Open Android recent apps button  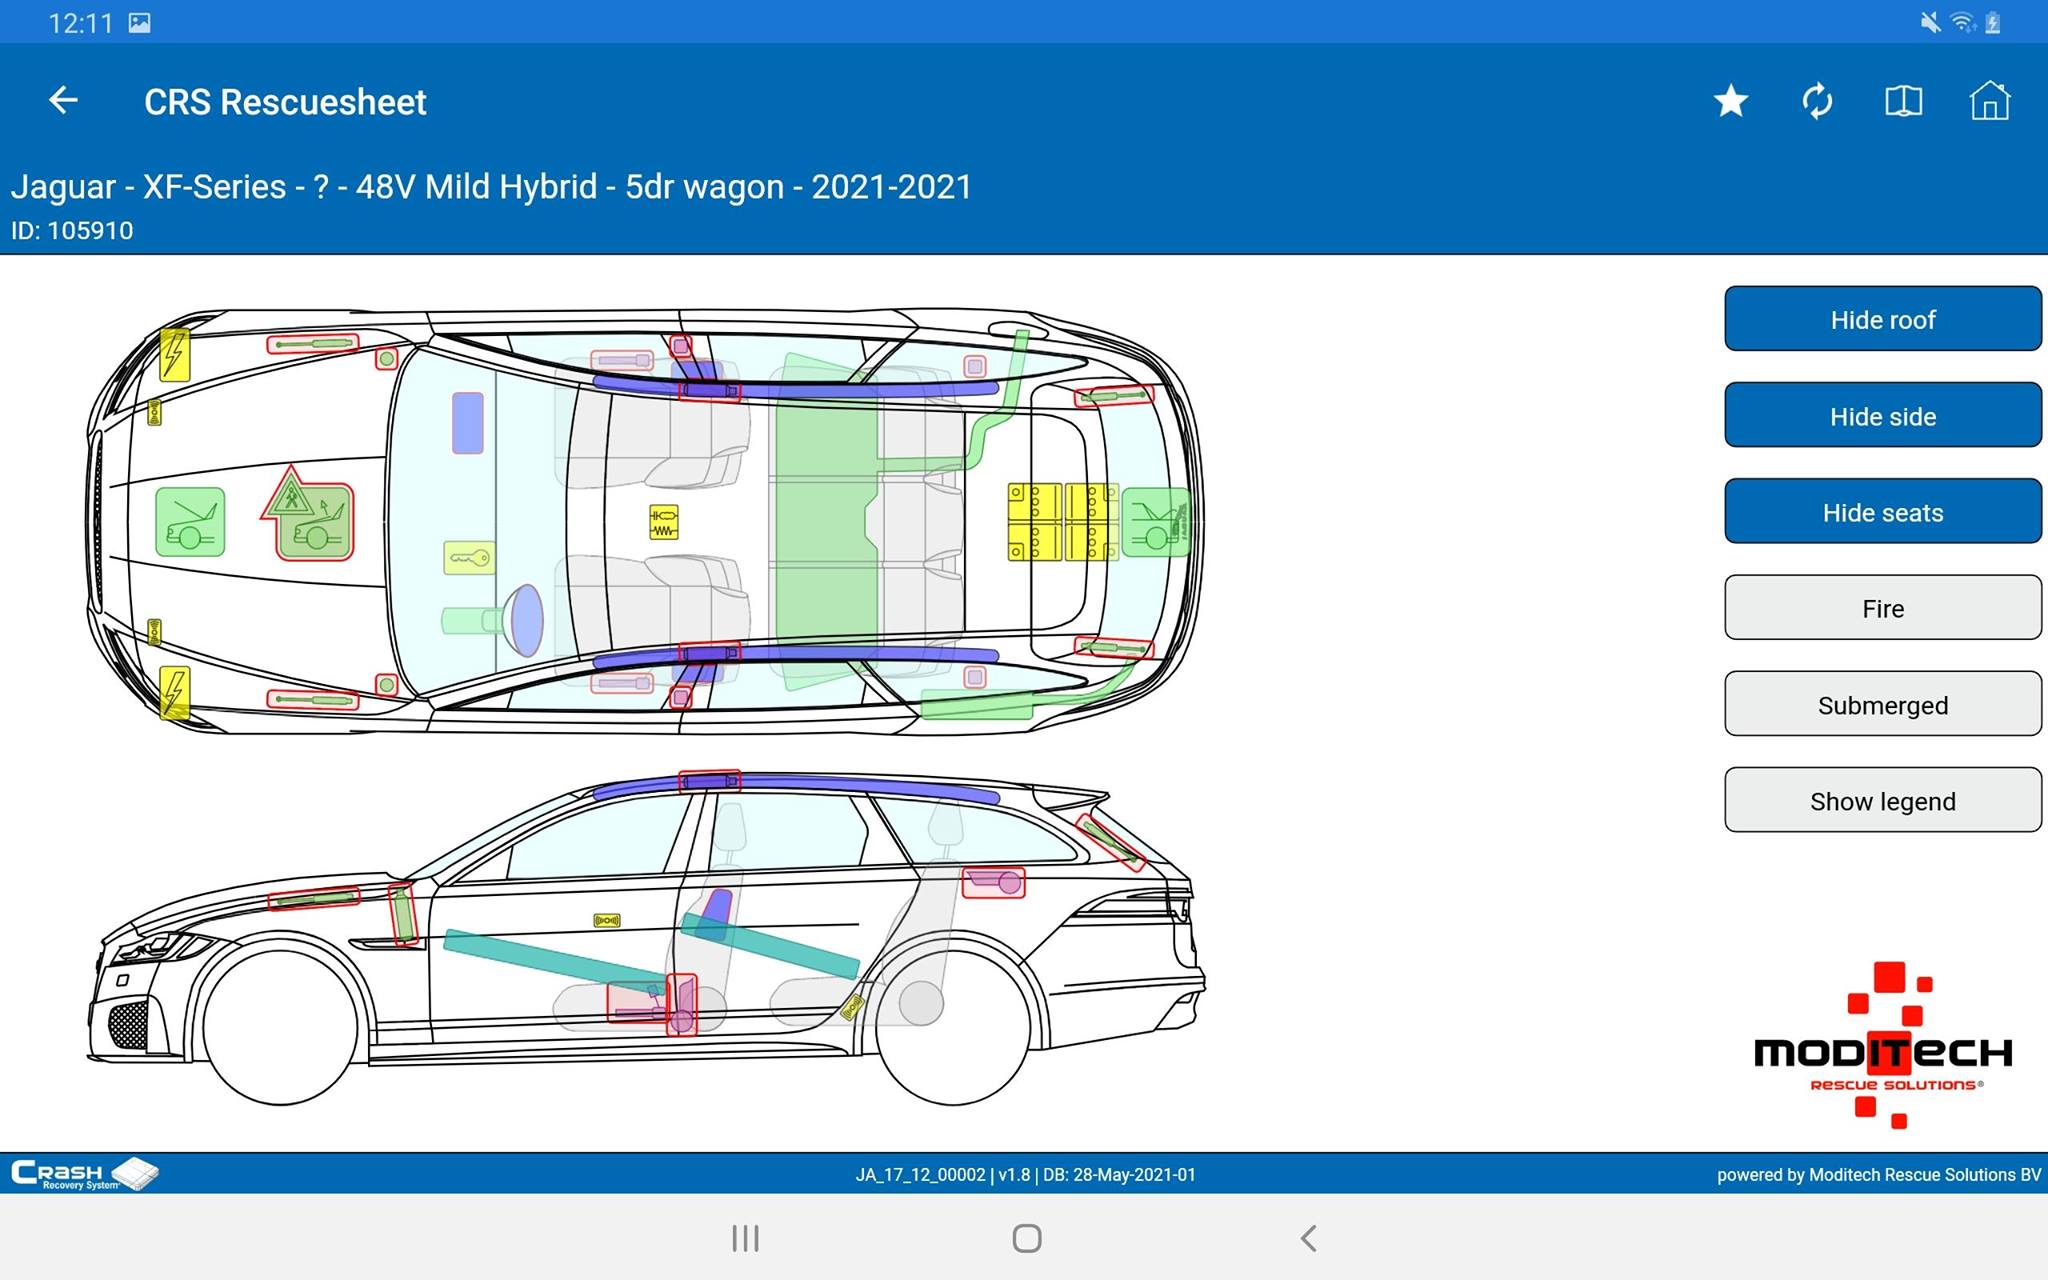click(745, 1238)
